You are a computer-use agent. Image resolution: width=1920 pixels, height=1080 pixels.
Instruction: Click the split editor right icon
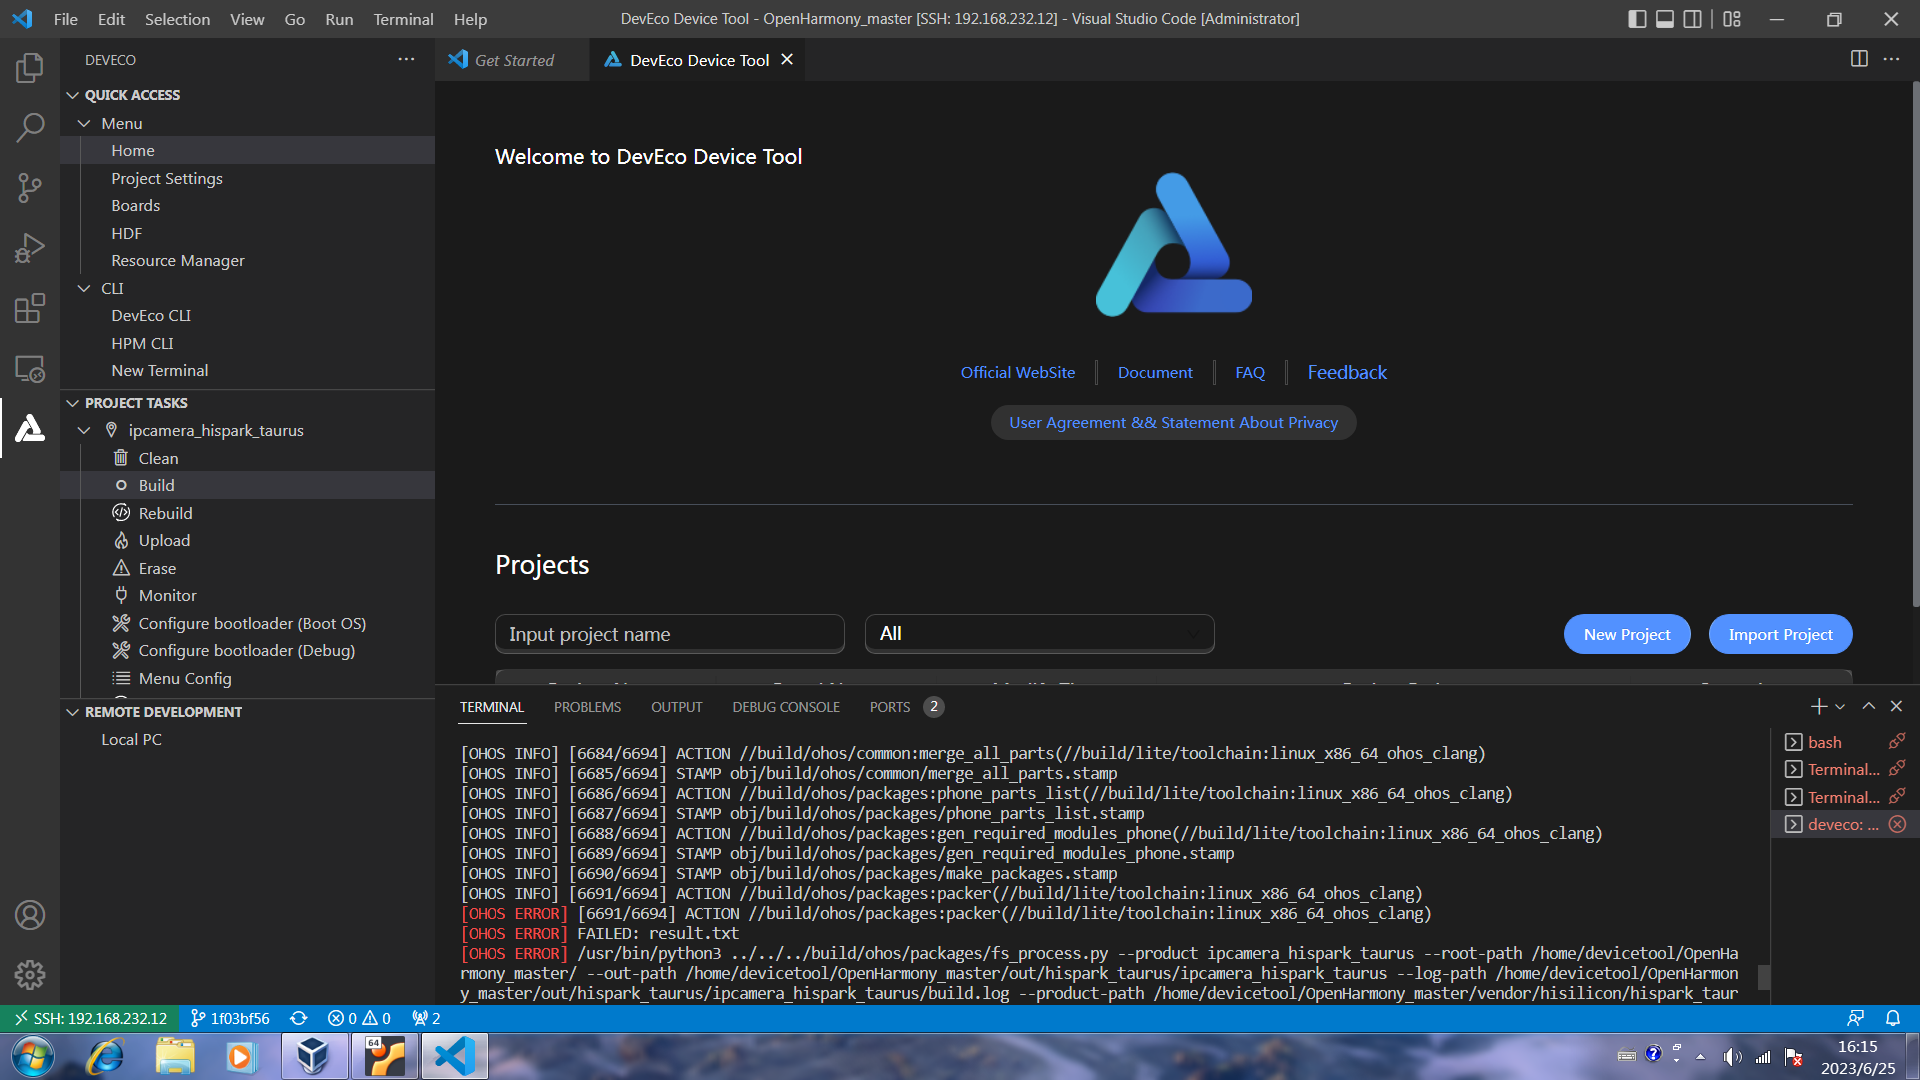pos(1859,59)
